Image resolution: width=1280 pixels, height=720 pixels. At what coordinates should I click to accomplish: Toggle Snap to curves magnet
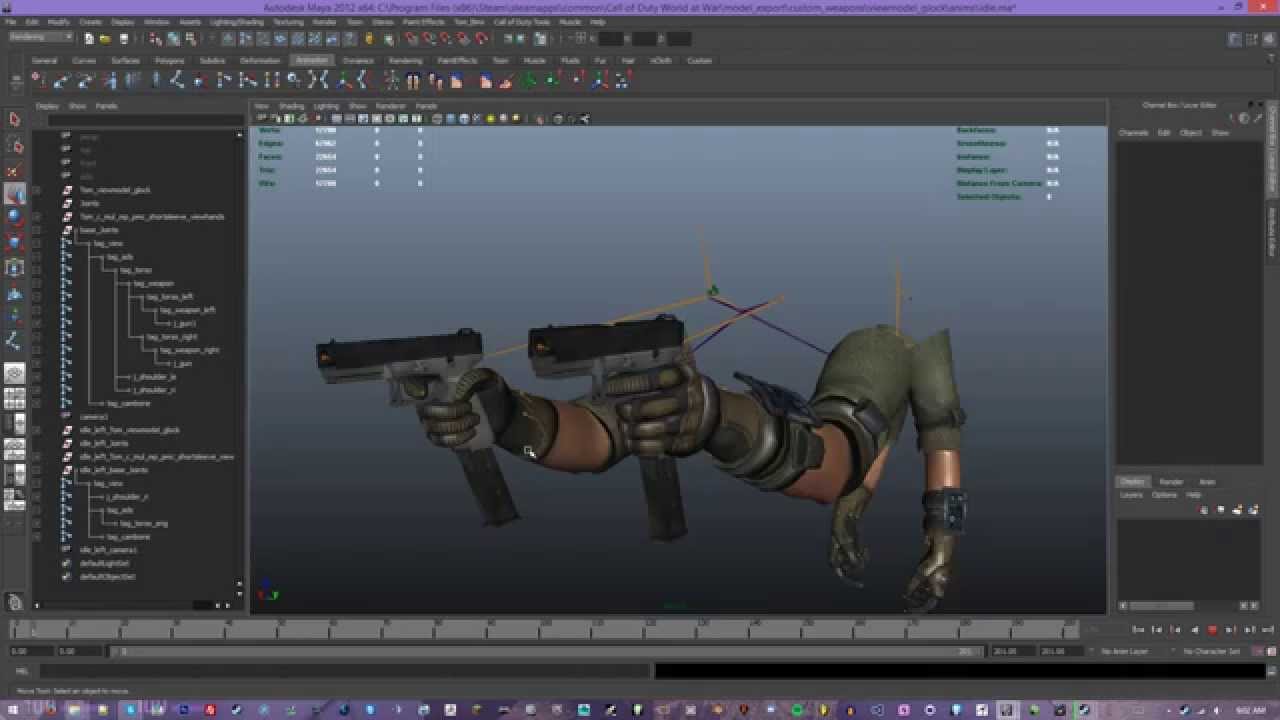429,39
